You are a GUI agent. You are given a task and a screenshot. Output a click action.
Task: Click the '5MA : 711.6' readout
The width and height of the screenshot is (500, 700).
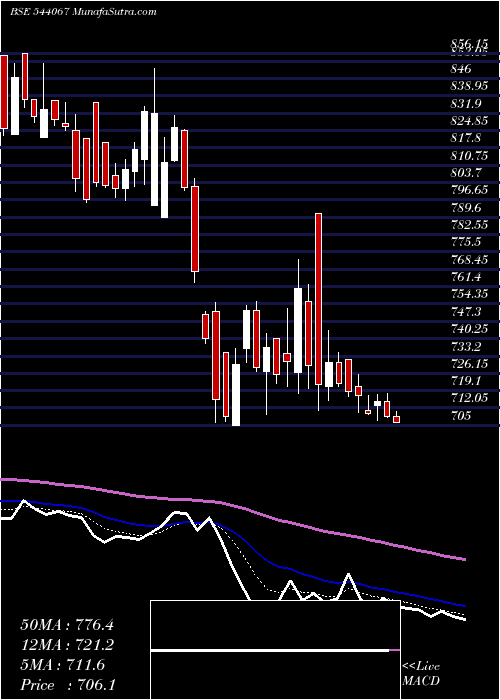click(62, 665)
